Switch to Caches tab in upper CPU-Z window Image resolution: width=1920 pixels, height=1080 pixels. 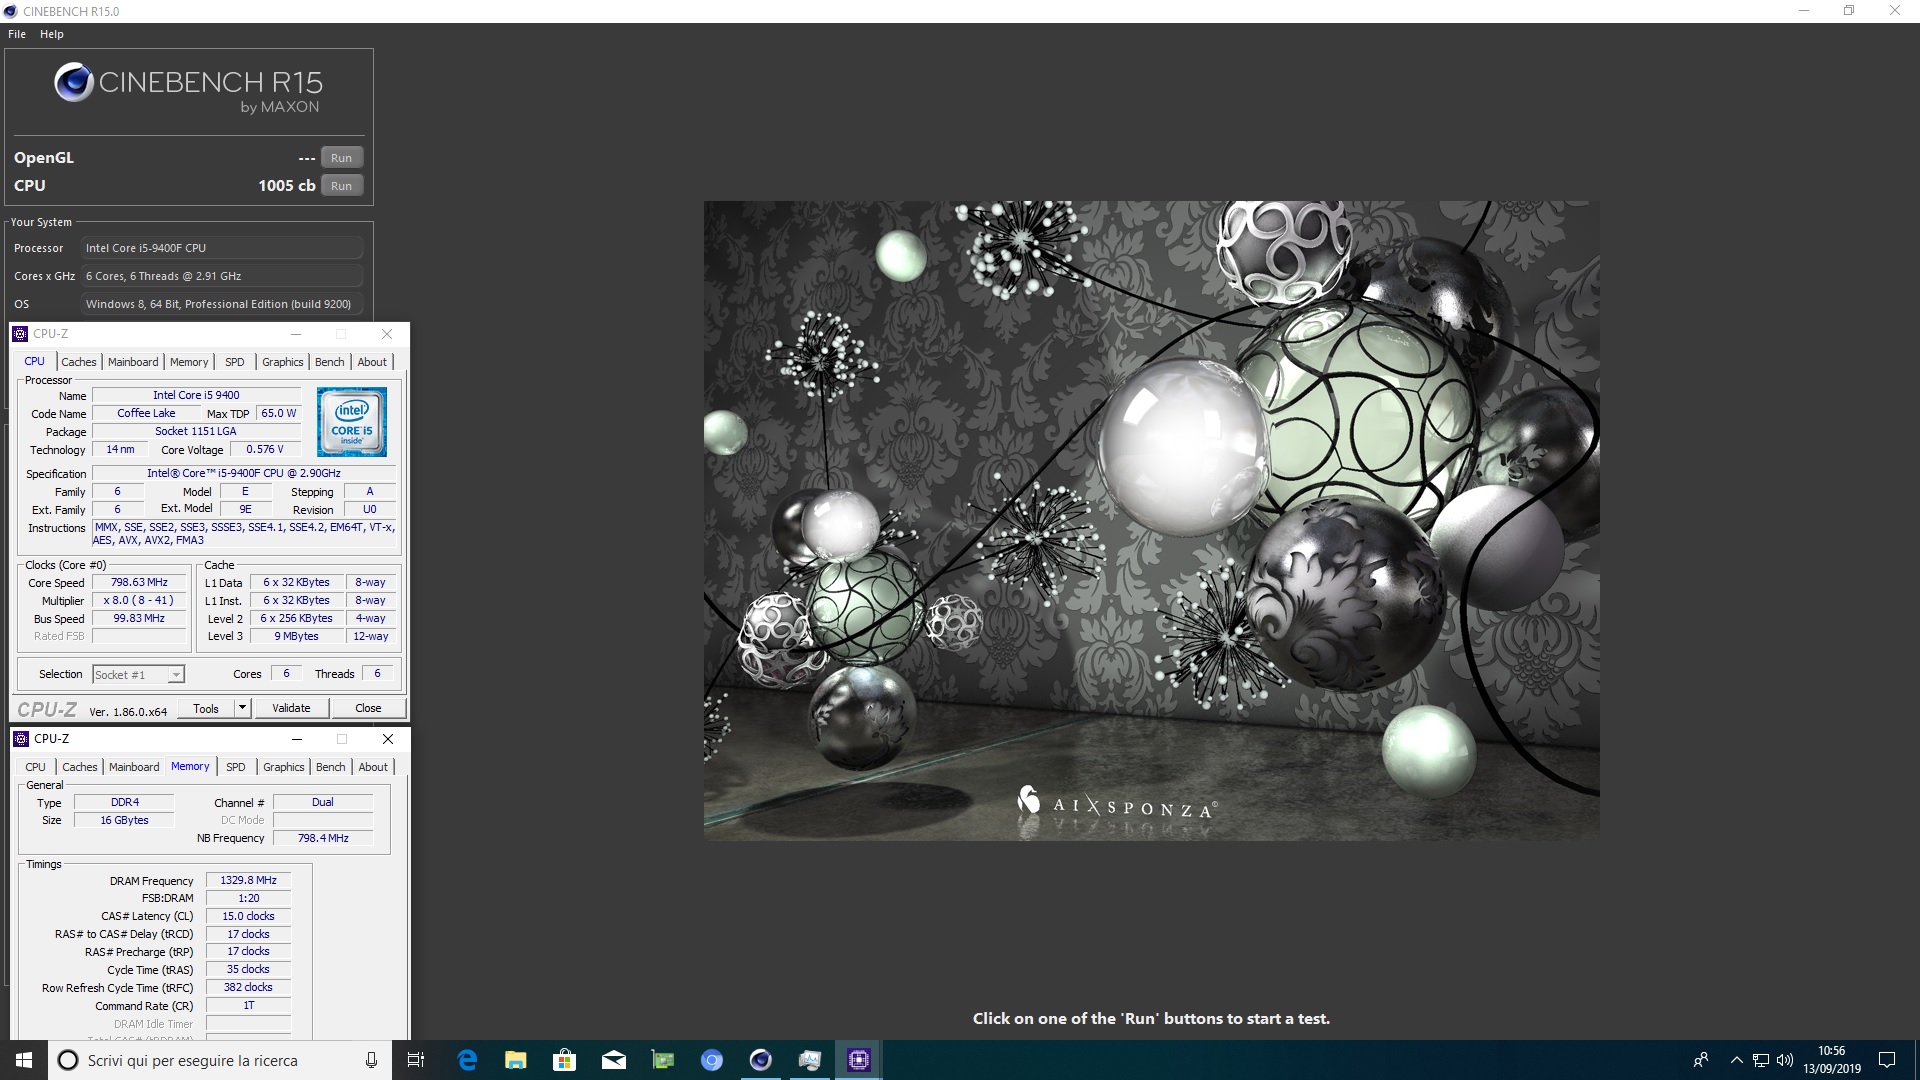click(x=79, y=362)
